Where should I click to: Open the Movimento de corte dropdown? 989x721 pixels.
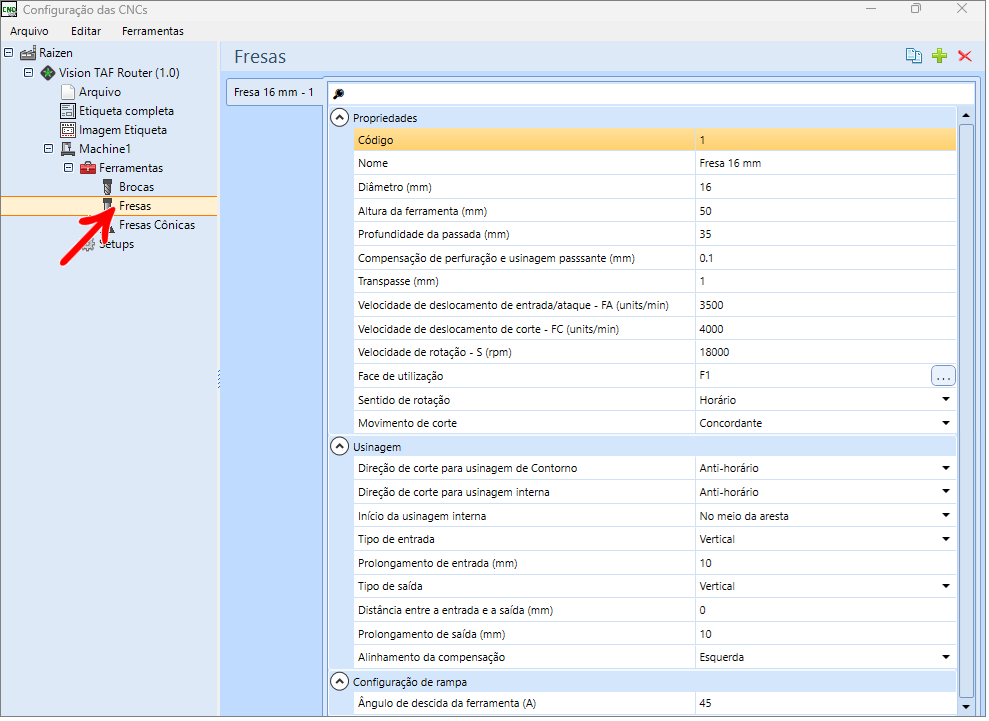[x=945, y=423]
